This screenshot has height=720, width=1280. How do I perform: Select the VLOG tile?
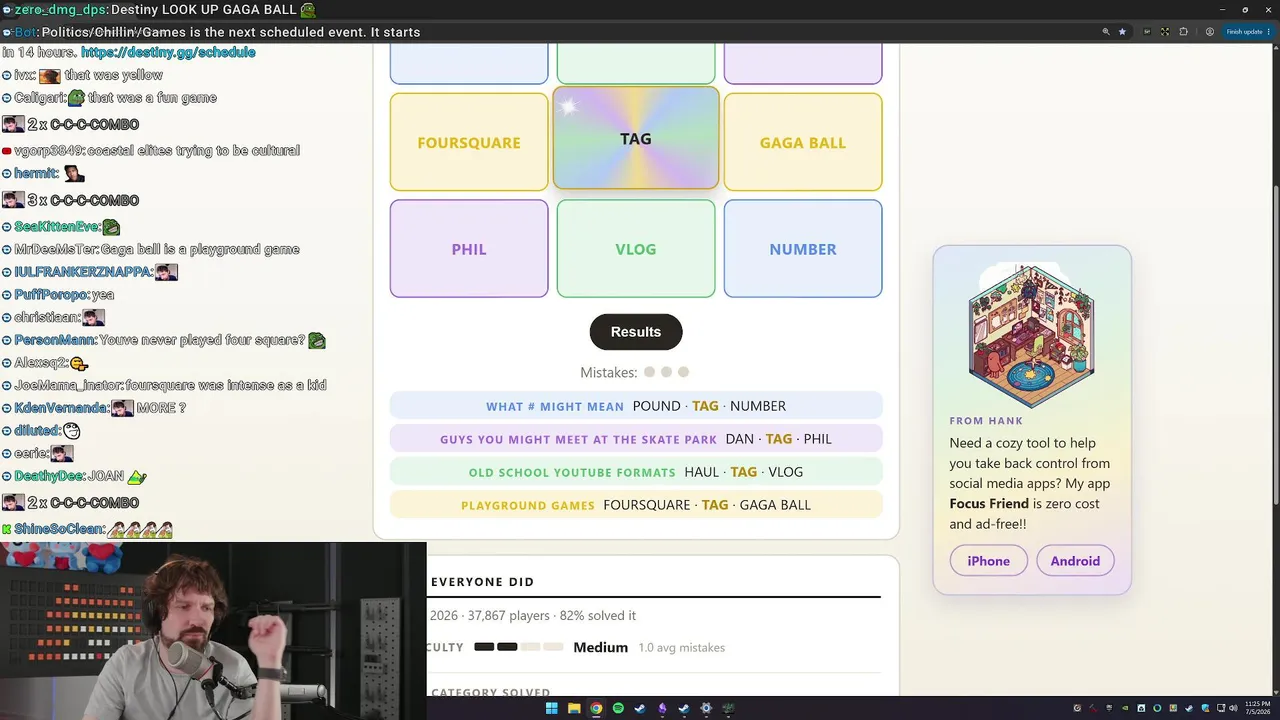636,249
